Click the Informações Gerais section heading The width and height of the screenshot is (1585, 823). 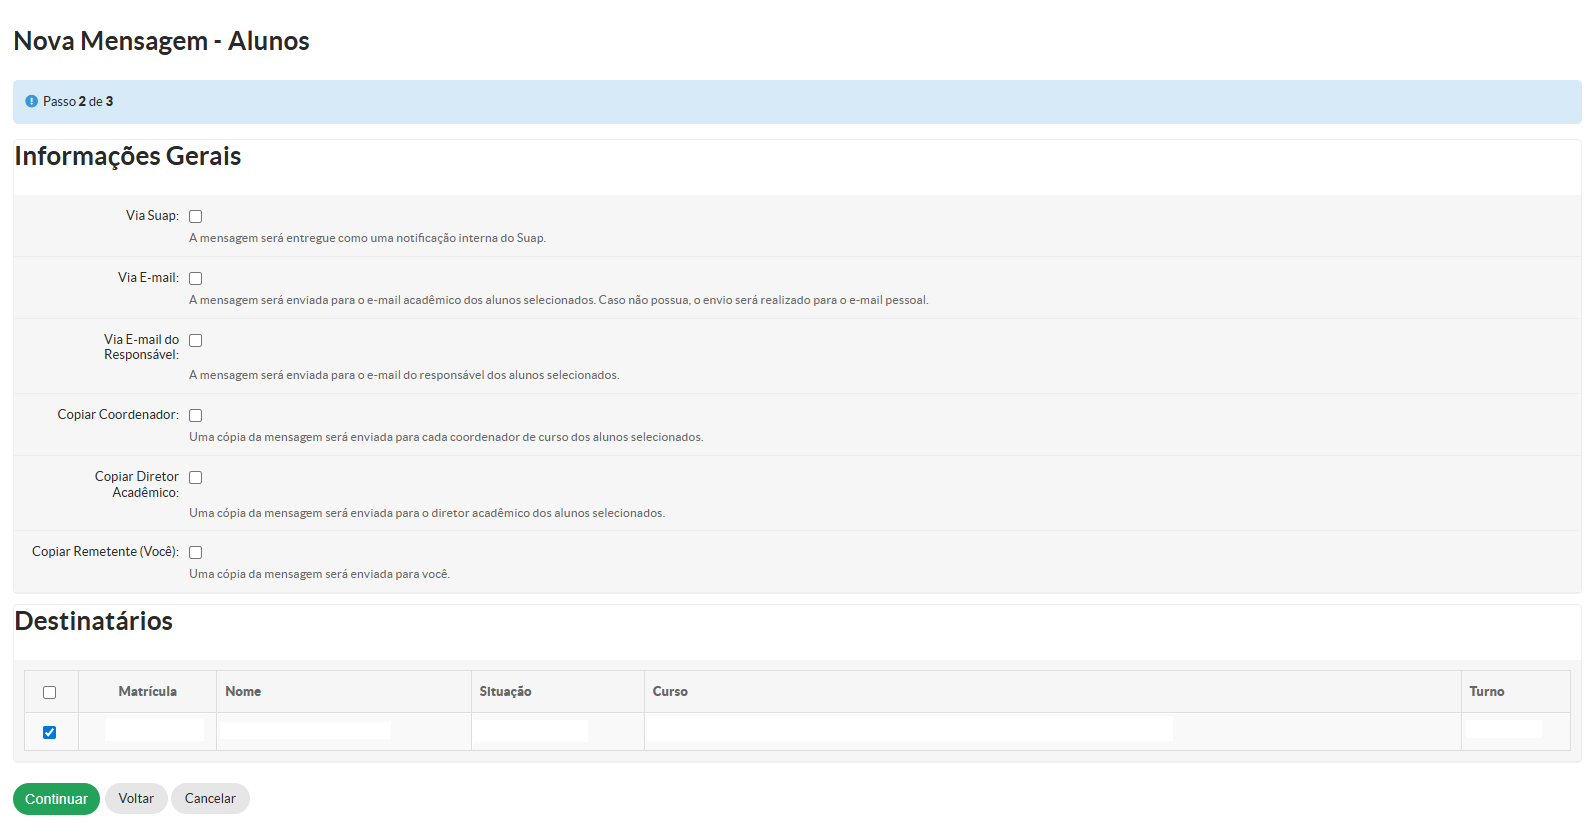pyautogui.click(x=128, y=156)
